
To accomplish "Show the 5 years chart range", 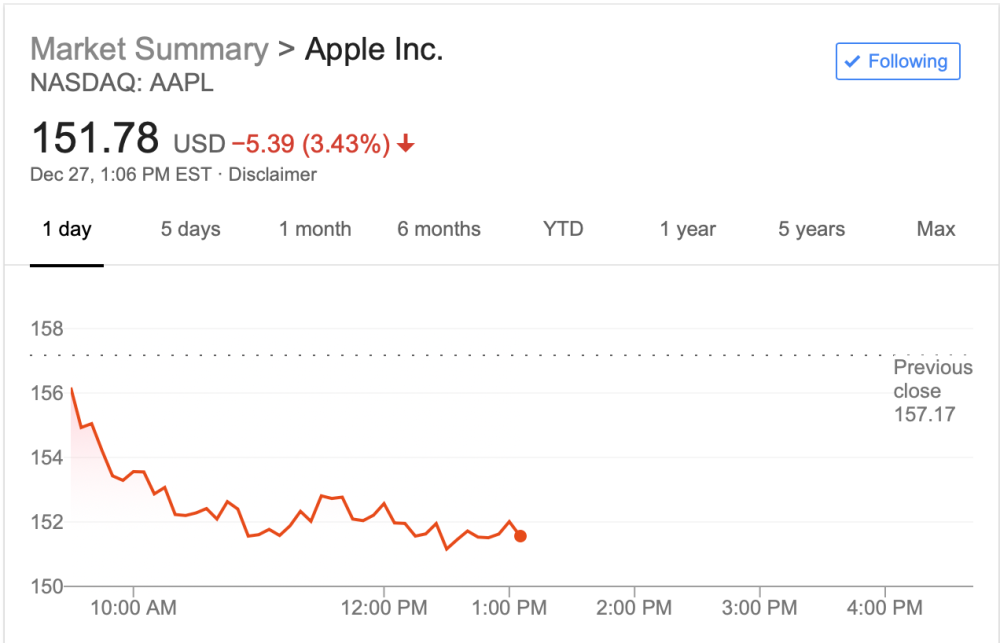I will point(811,229).
